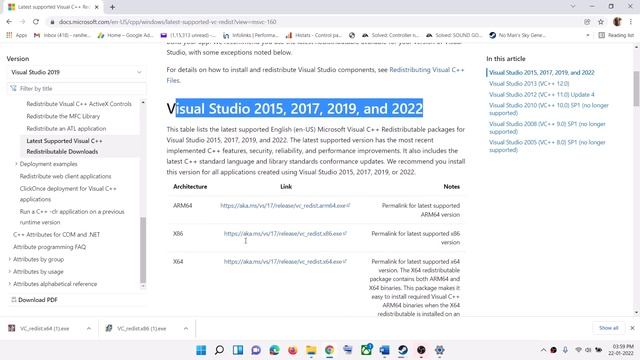Jump to Visual Studio 2010 SP1 section
The image size is (640, 360).
tap(549, 109)
